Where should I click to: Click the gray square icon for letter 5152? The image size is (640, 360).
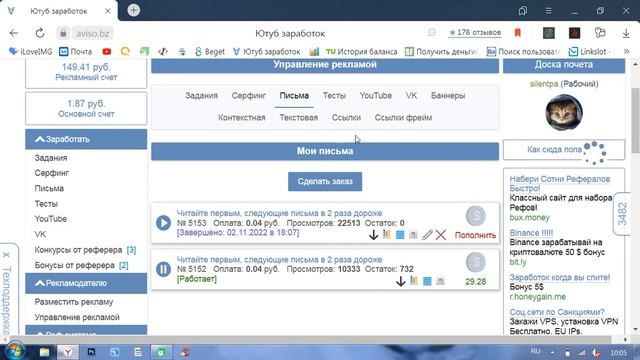[440, 281]
